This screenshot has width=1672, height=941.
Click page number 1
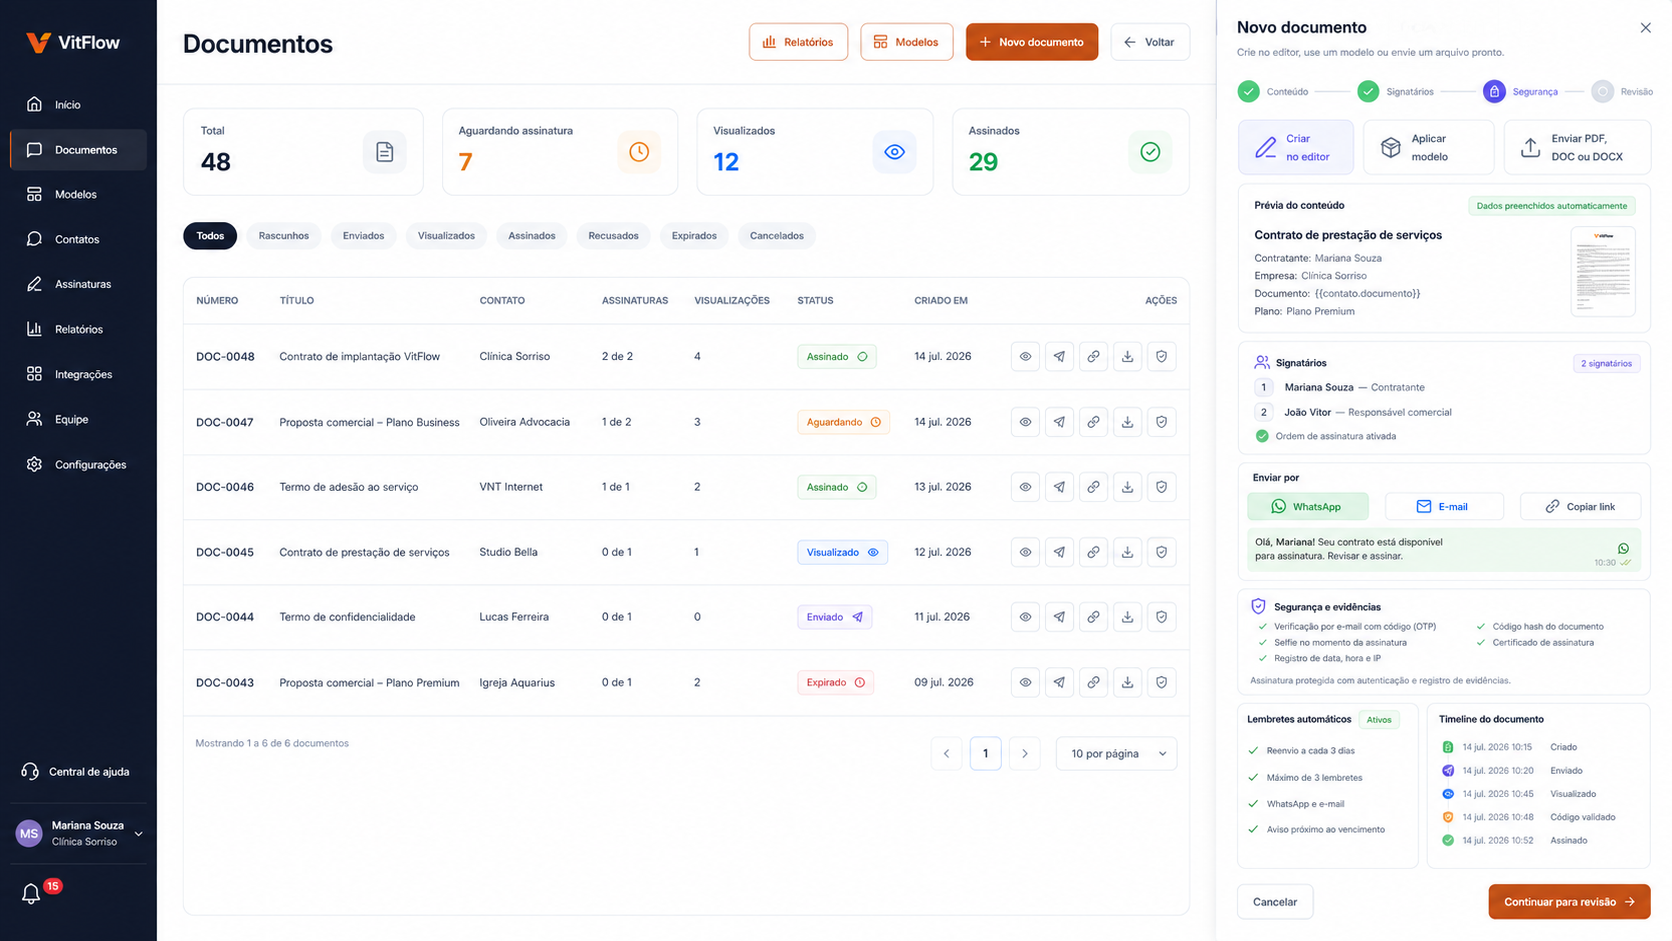click(985, 753)
